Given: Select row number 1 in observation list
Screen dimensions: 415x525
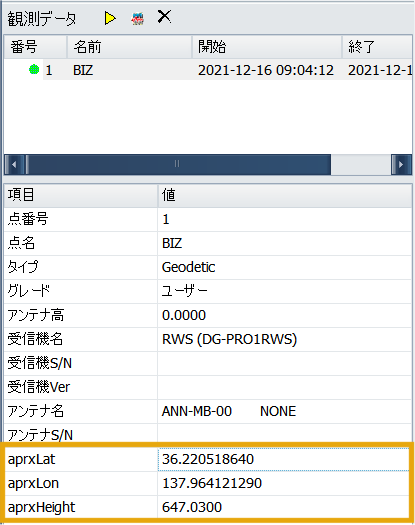Looking at the screenshot, I should 49,70.
